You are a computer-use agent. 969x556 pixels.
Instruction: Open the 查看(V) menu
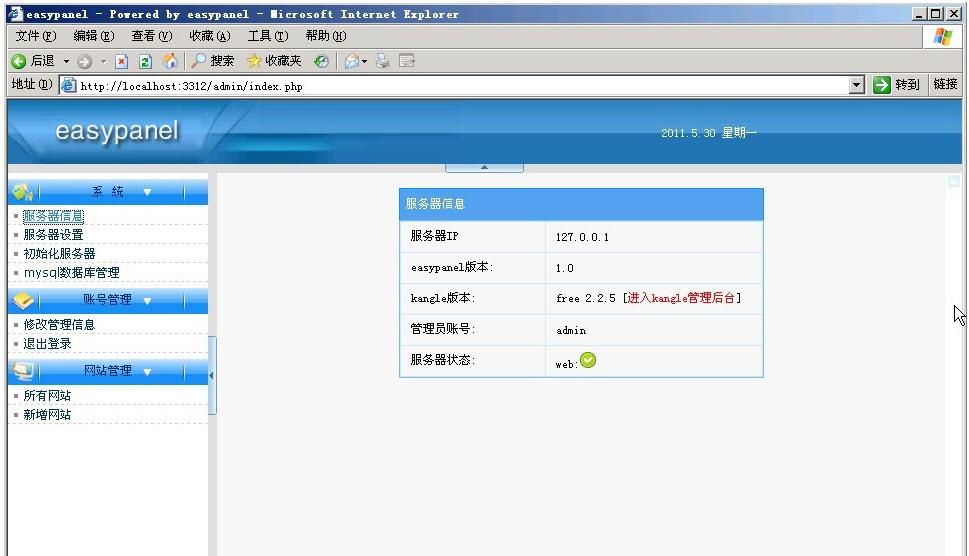(152, 36)
